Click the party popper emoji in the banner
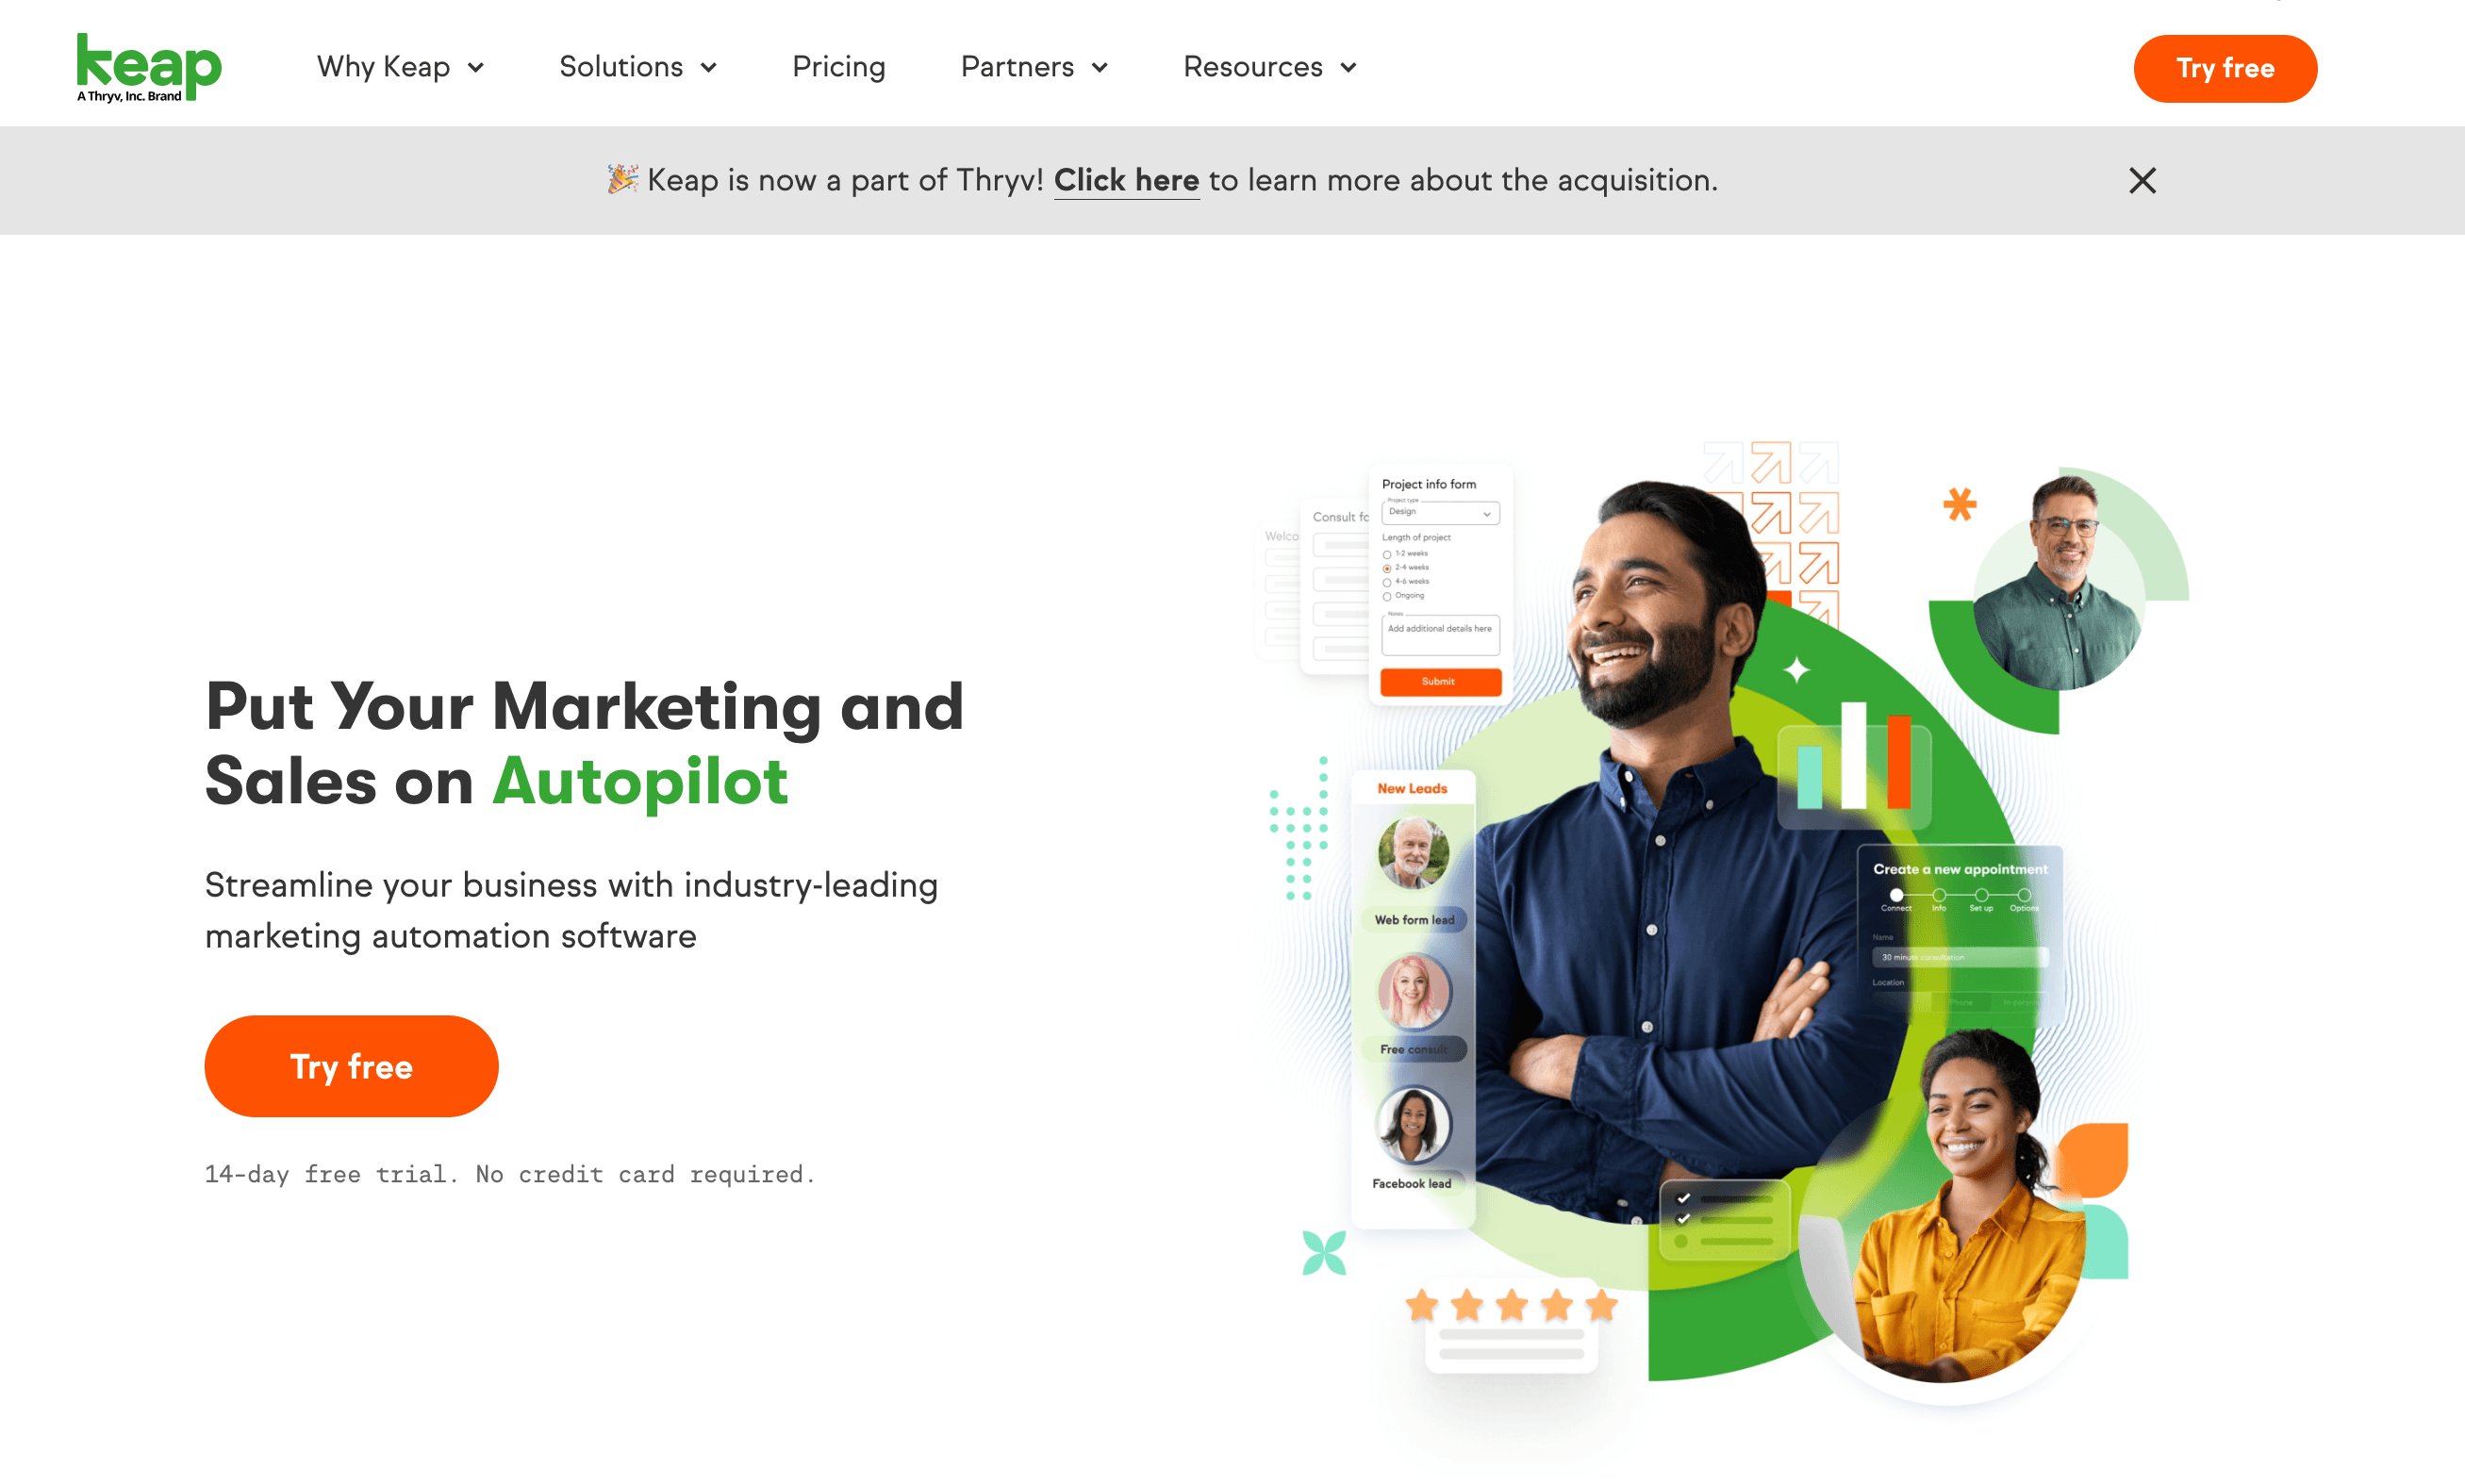Image resolution: width=2465 pixels, height=1484 pixels. pos(622,179)
